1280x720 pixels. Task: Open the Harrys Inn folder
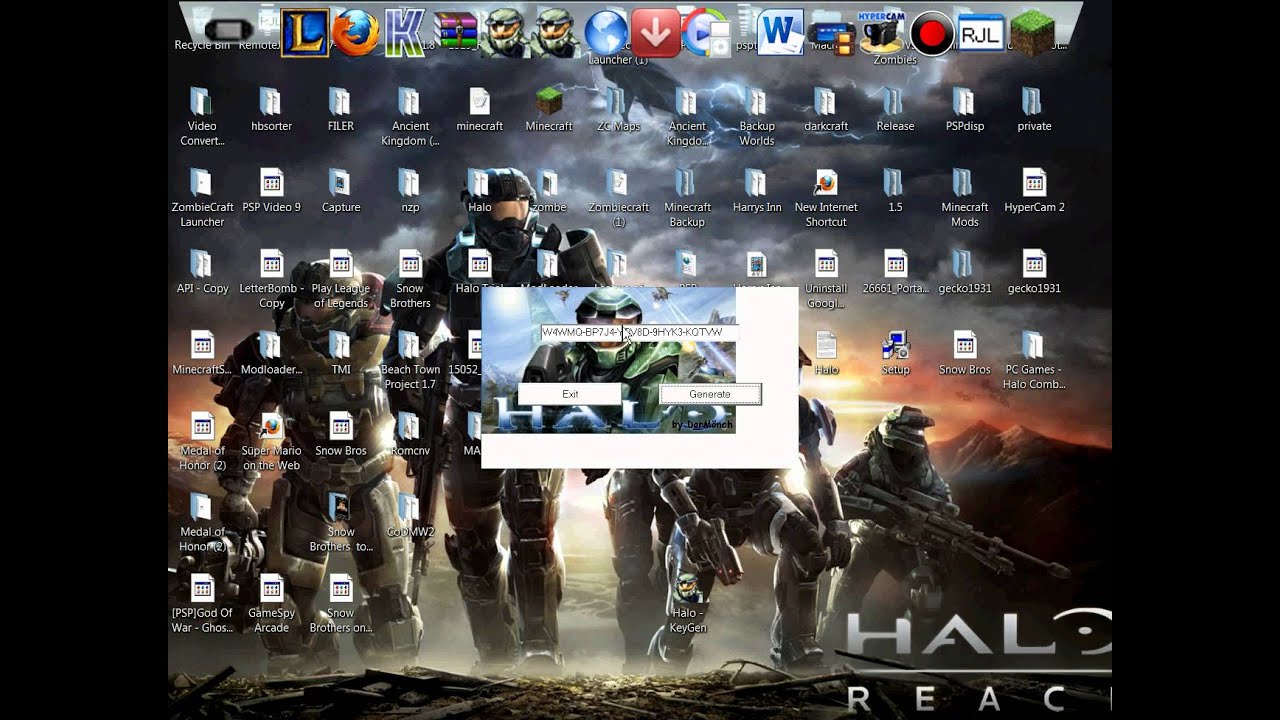pyautogui.click(x=757, y=191)
